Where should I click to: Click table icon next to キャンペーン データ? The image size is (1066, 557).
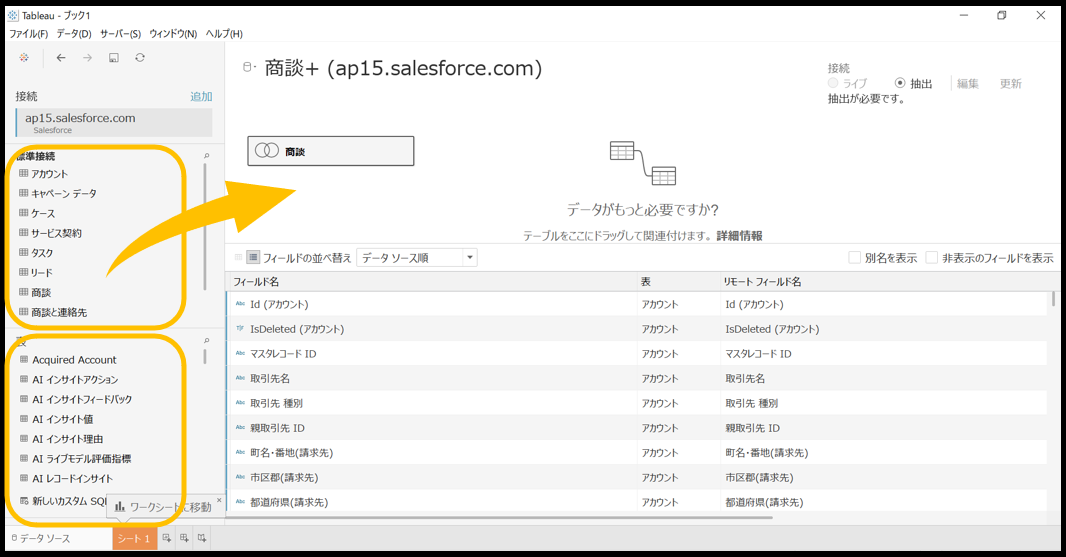(24, 193)
